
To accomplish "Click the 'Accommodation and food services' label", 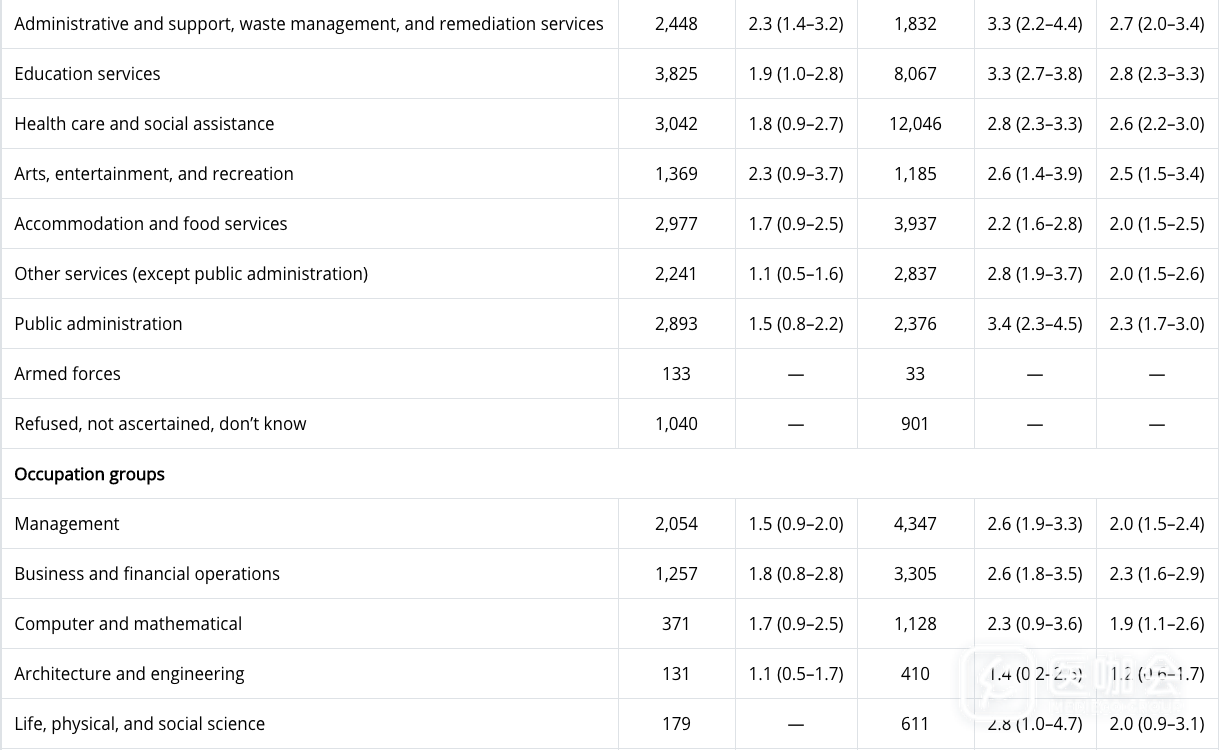I will 151,224.
